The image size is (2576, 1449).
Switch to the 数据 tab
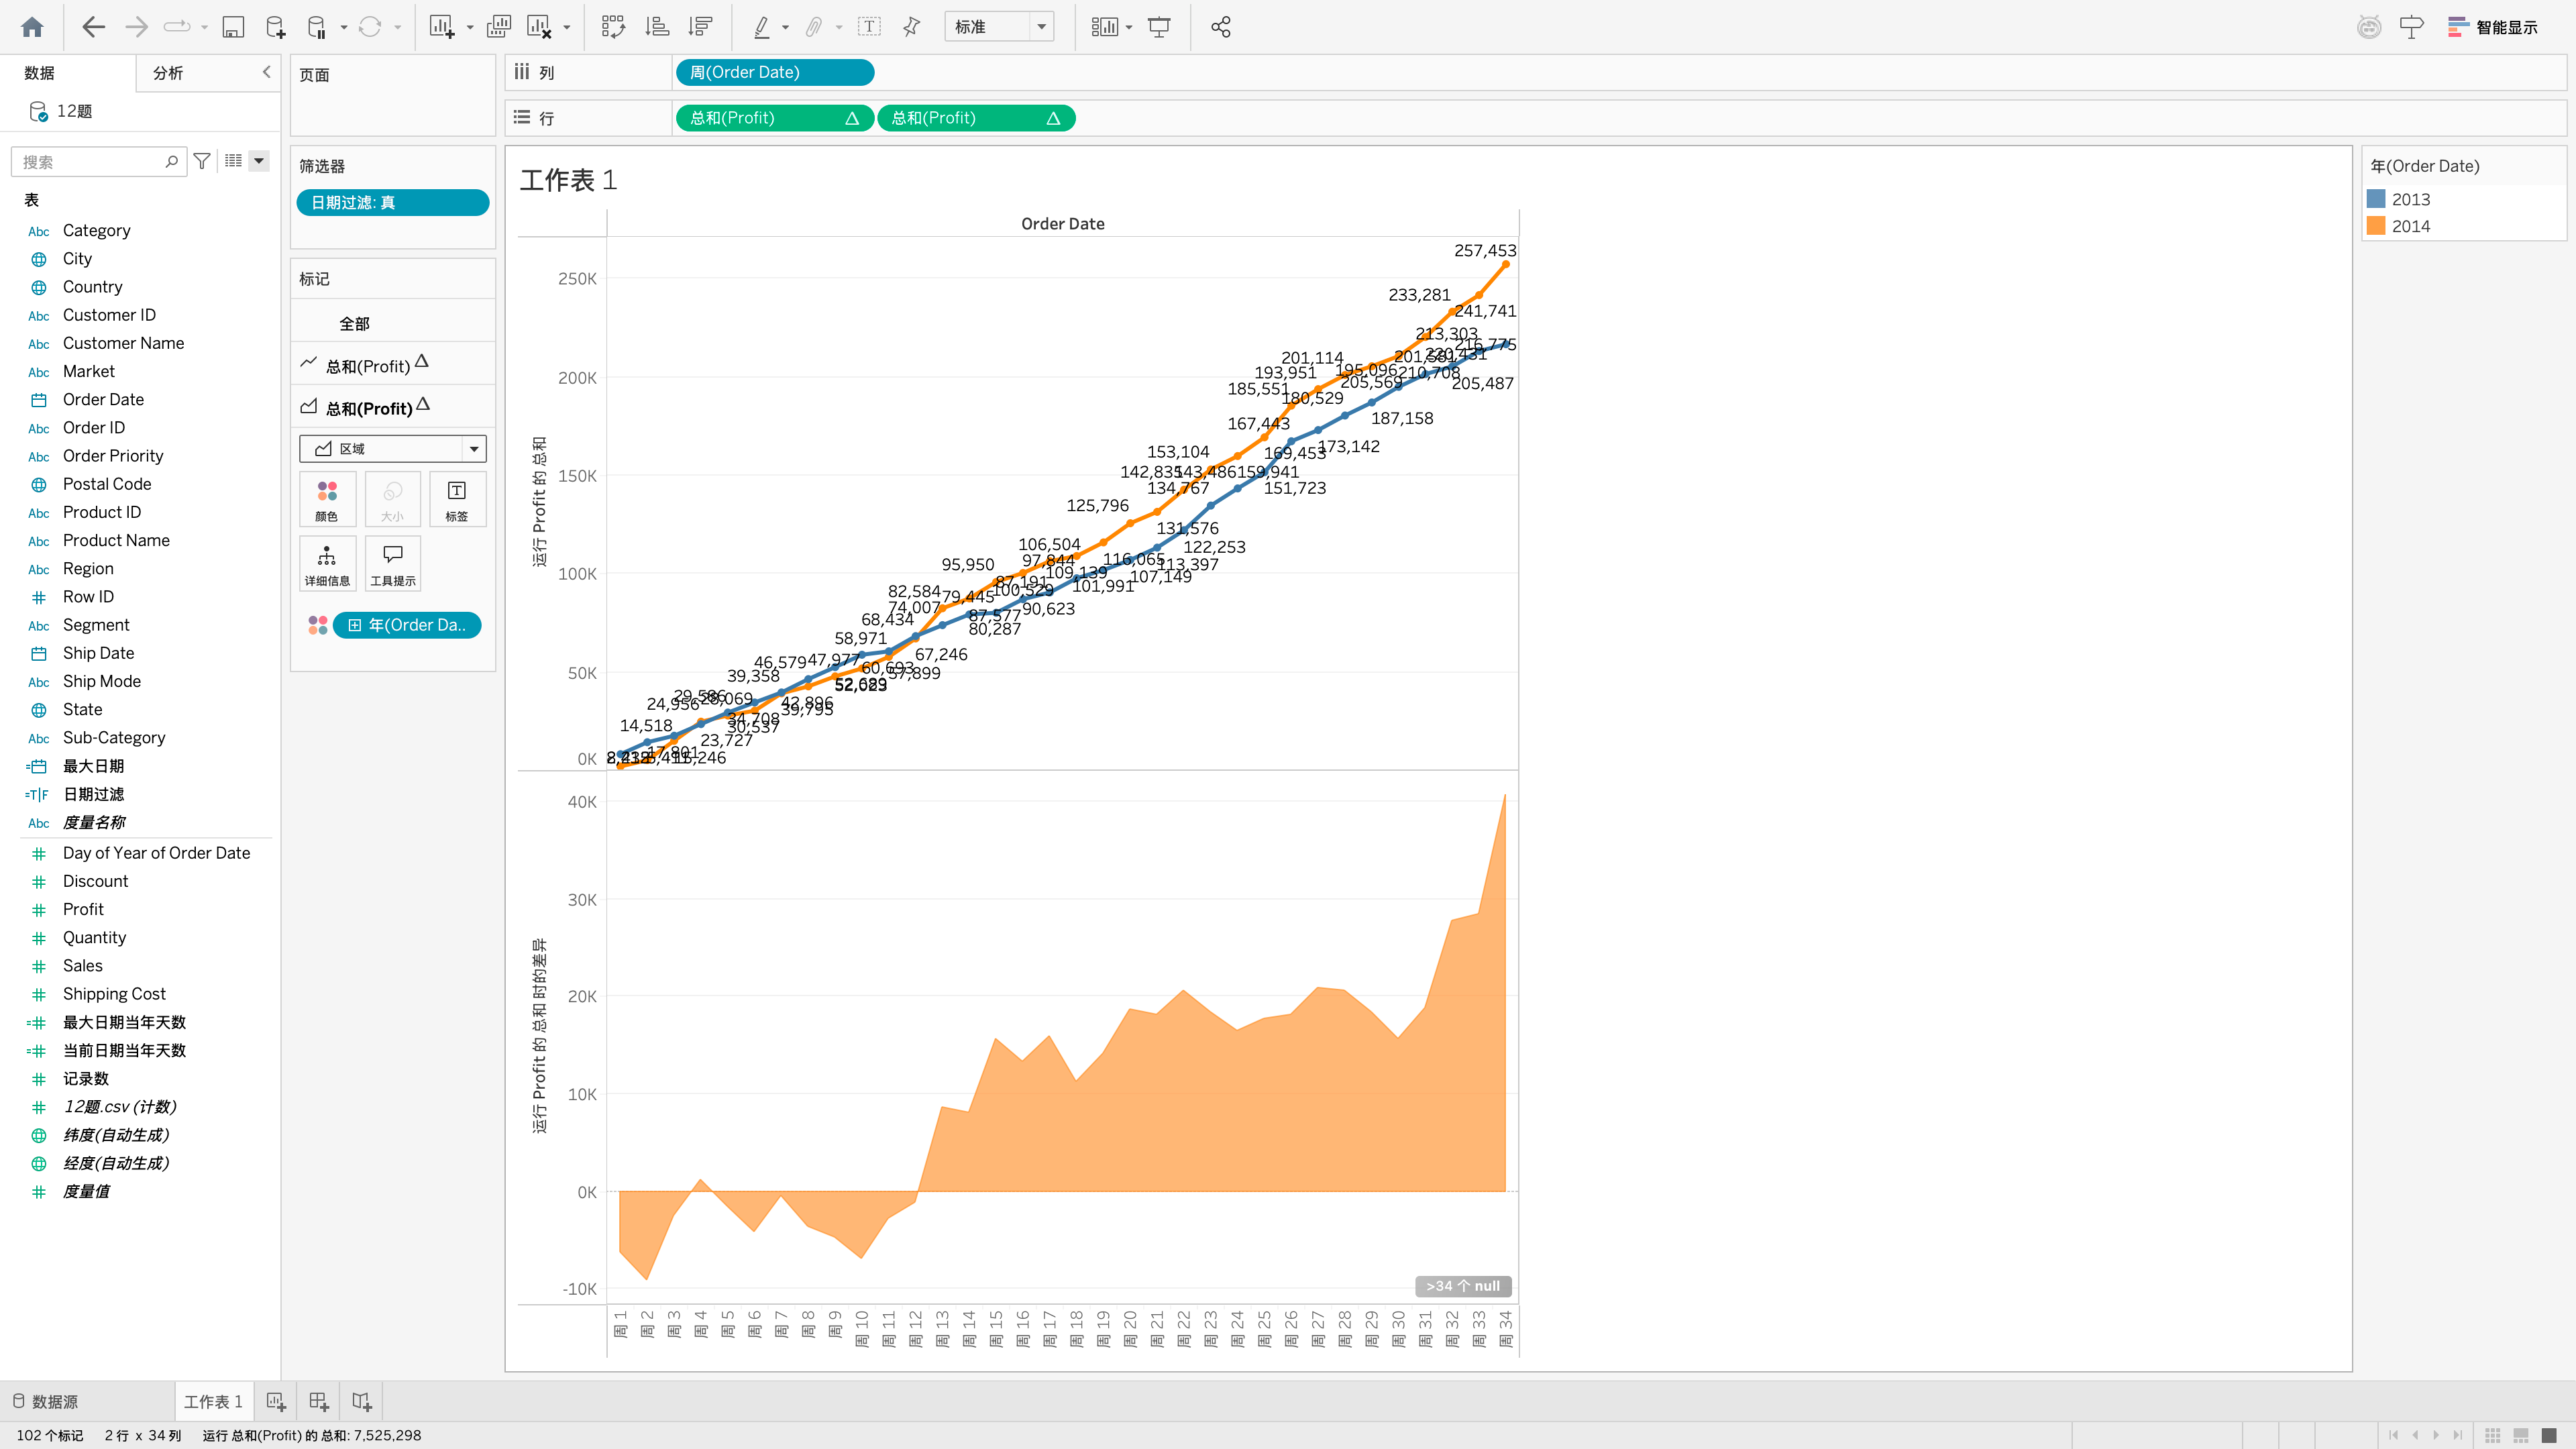coord(40,73)
